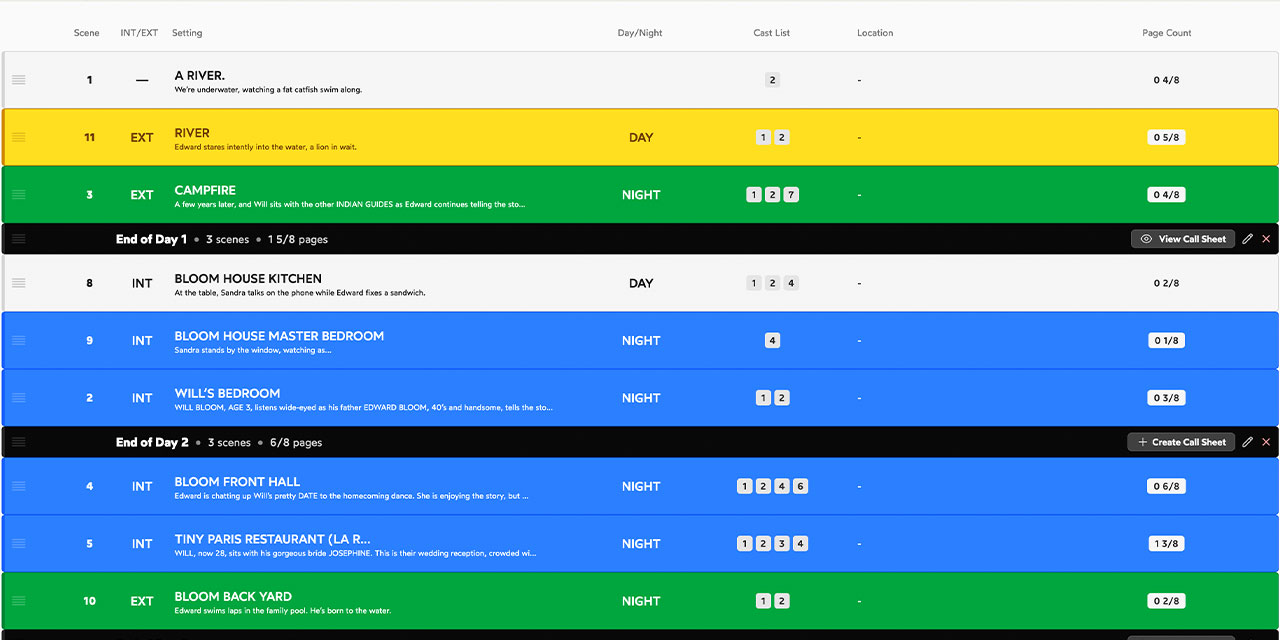
Task: Open View Call Sheet for Day 1
Action: click(1182, 239)
